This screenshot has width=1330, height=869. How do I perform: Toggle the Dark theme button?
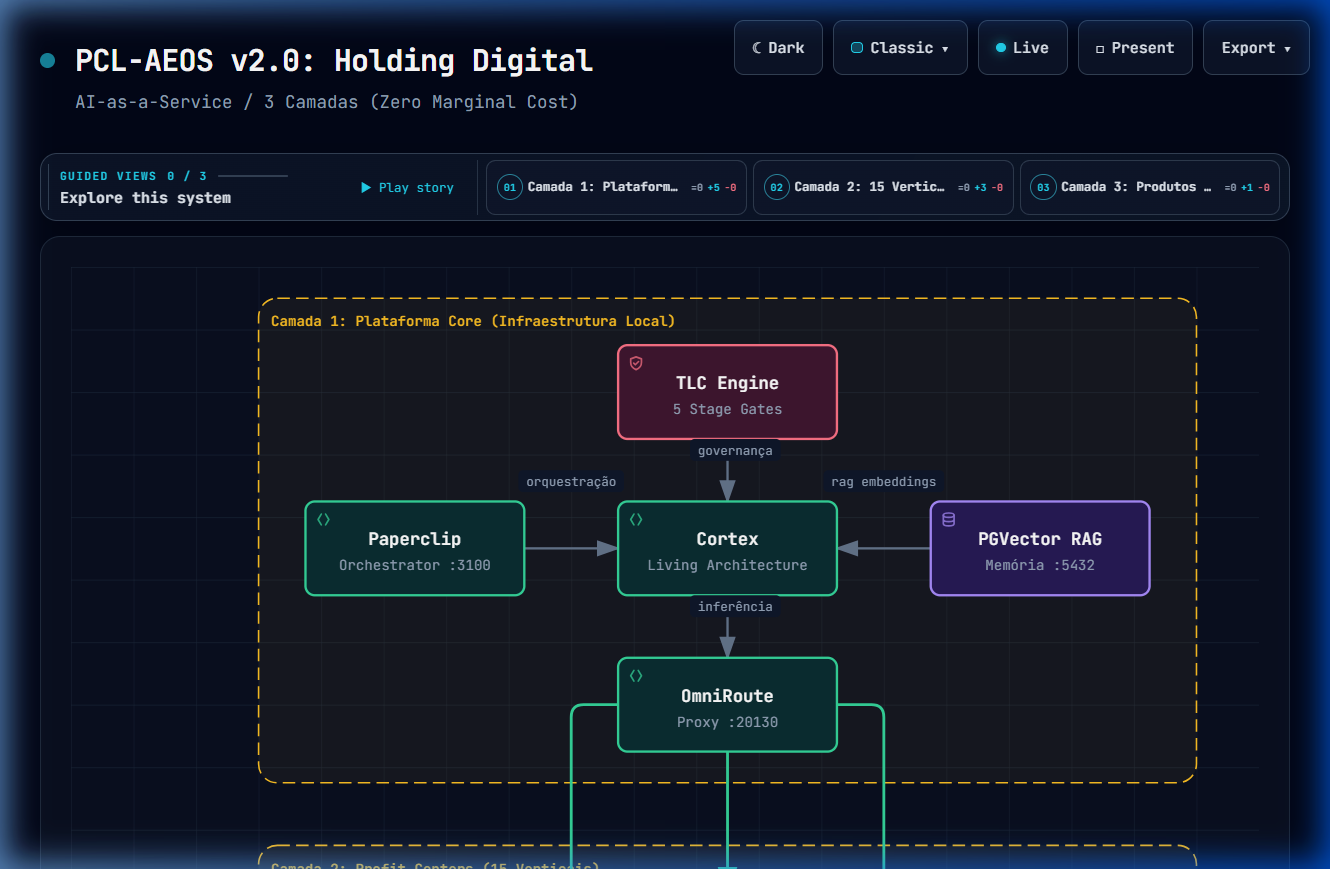click(778, 48)
